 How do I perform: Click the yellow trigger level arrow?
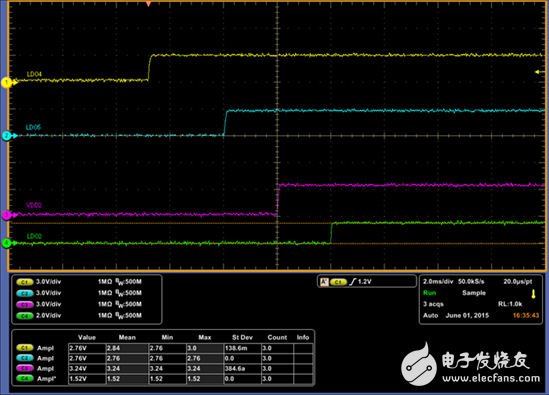[540, 72]
